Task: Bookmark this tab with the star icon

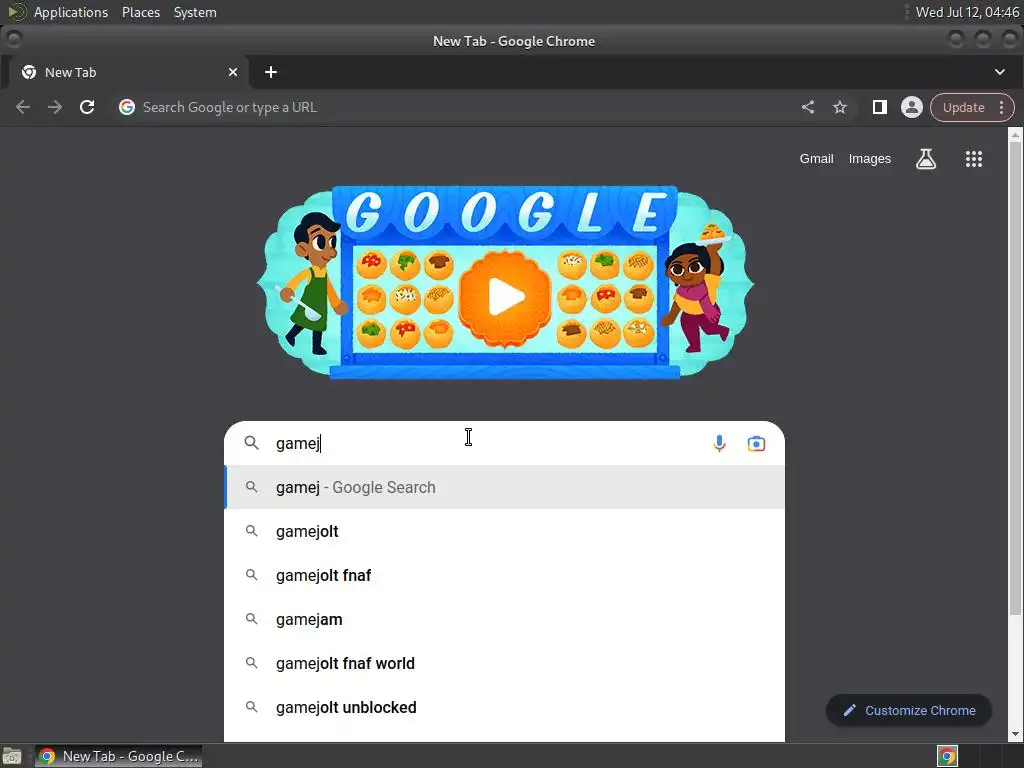Action: tap(840, 107)
